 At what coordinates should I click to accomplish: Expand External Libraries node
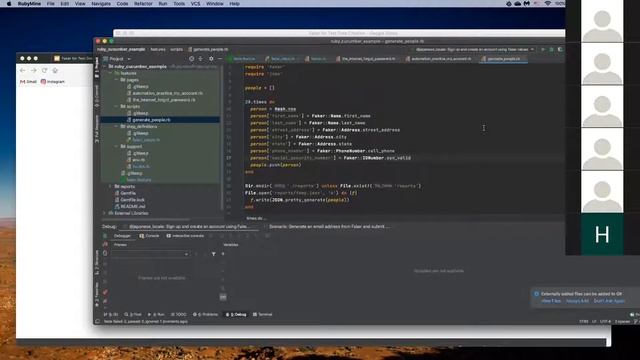(x=105, y=213)
